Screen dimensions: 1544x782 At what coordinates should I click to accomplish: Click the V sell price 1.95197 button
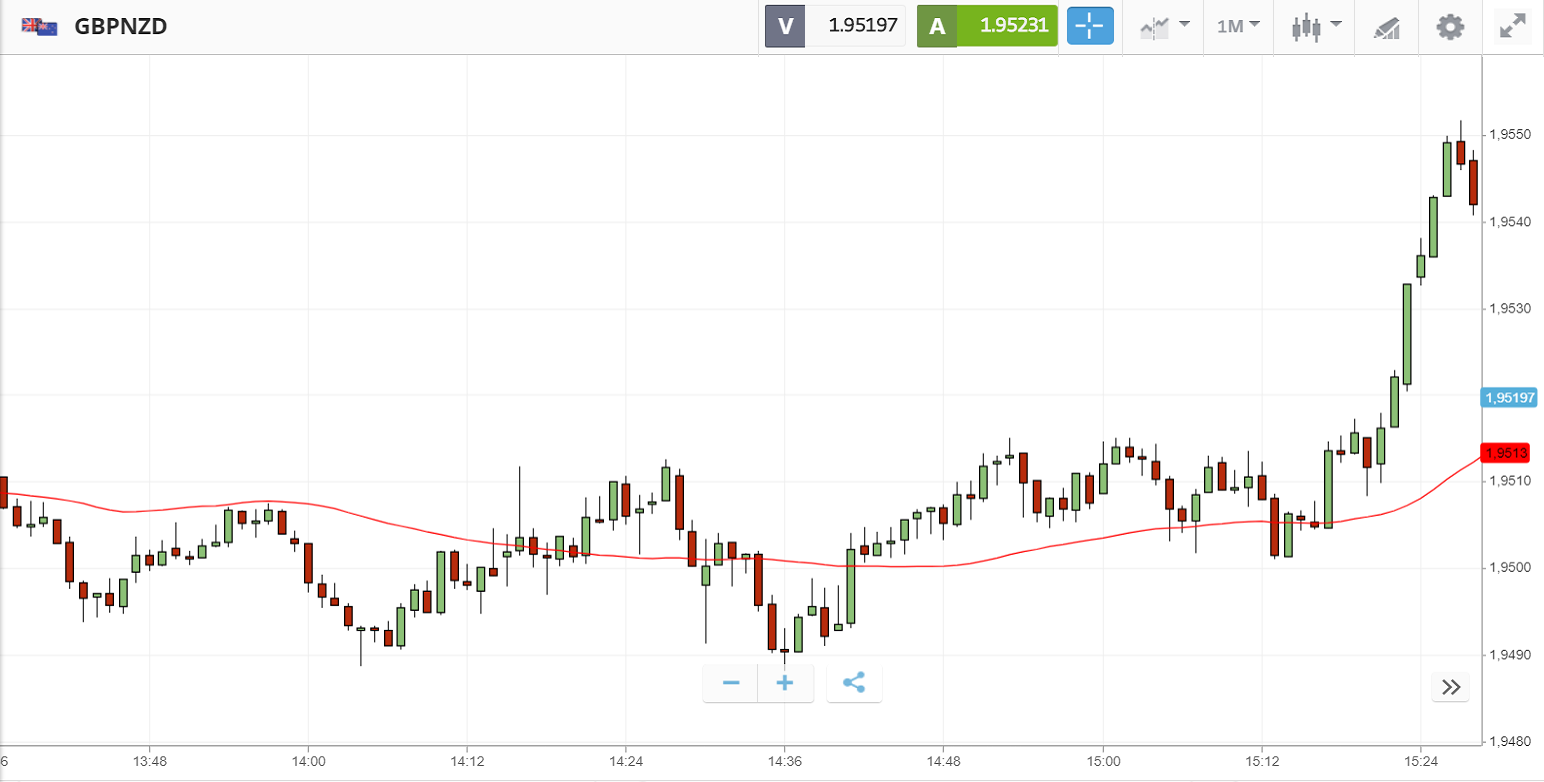coord(835,26)
